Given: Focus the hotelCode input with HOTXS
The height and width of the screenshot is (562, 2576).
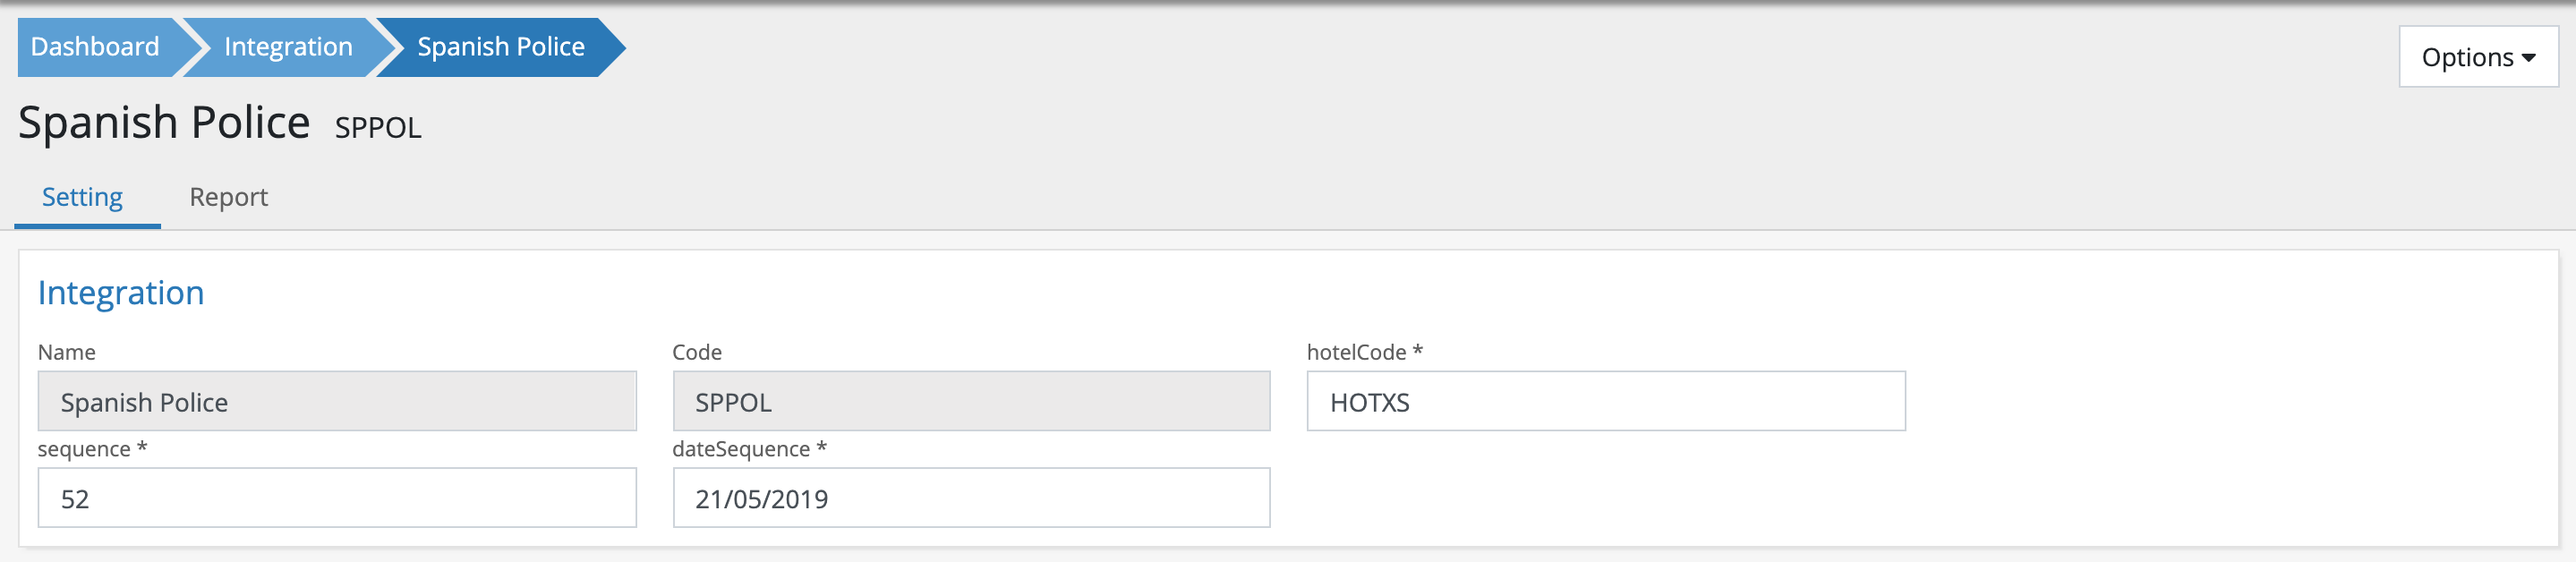Looking at the screenshot, I should (1605, 402).
